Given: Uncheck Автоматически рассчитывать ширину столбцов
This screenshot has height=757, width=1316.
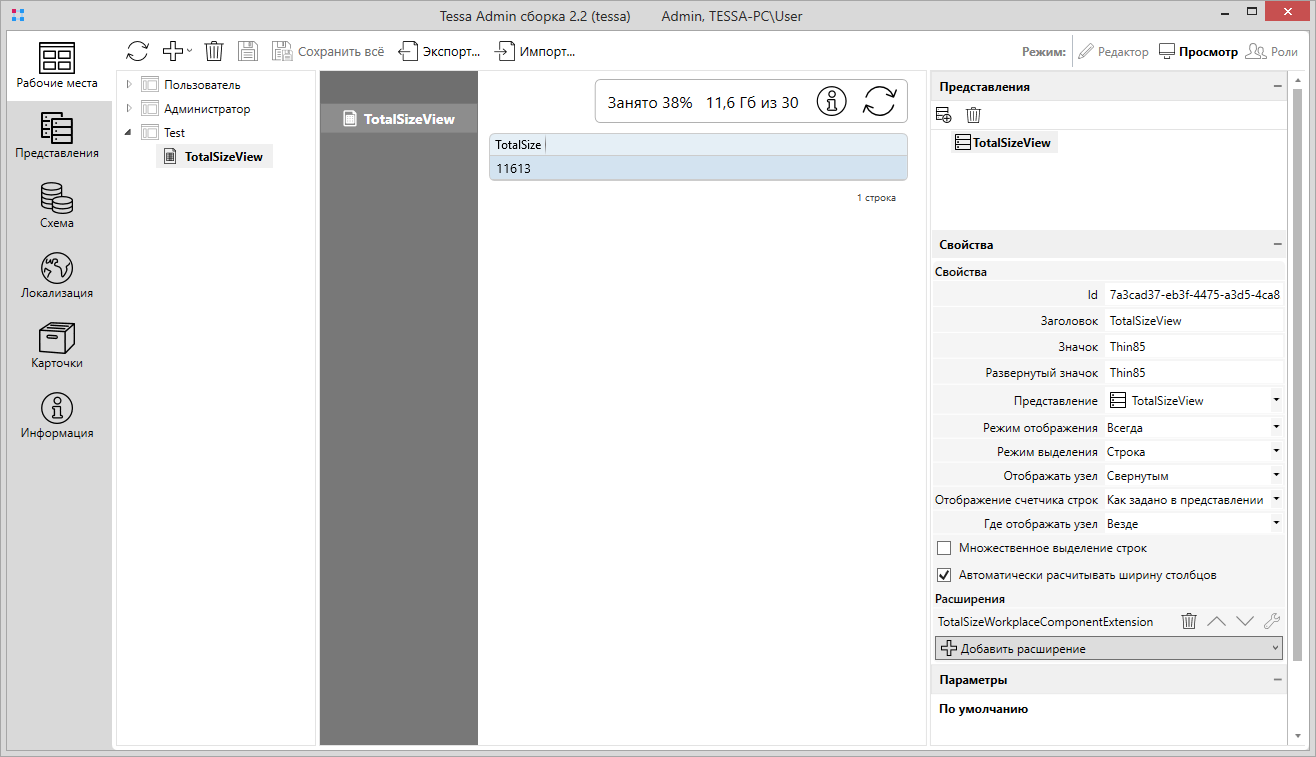Looking at the screenshot, I should click(944, 575).
